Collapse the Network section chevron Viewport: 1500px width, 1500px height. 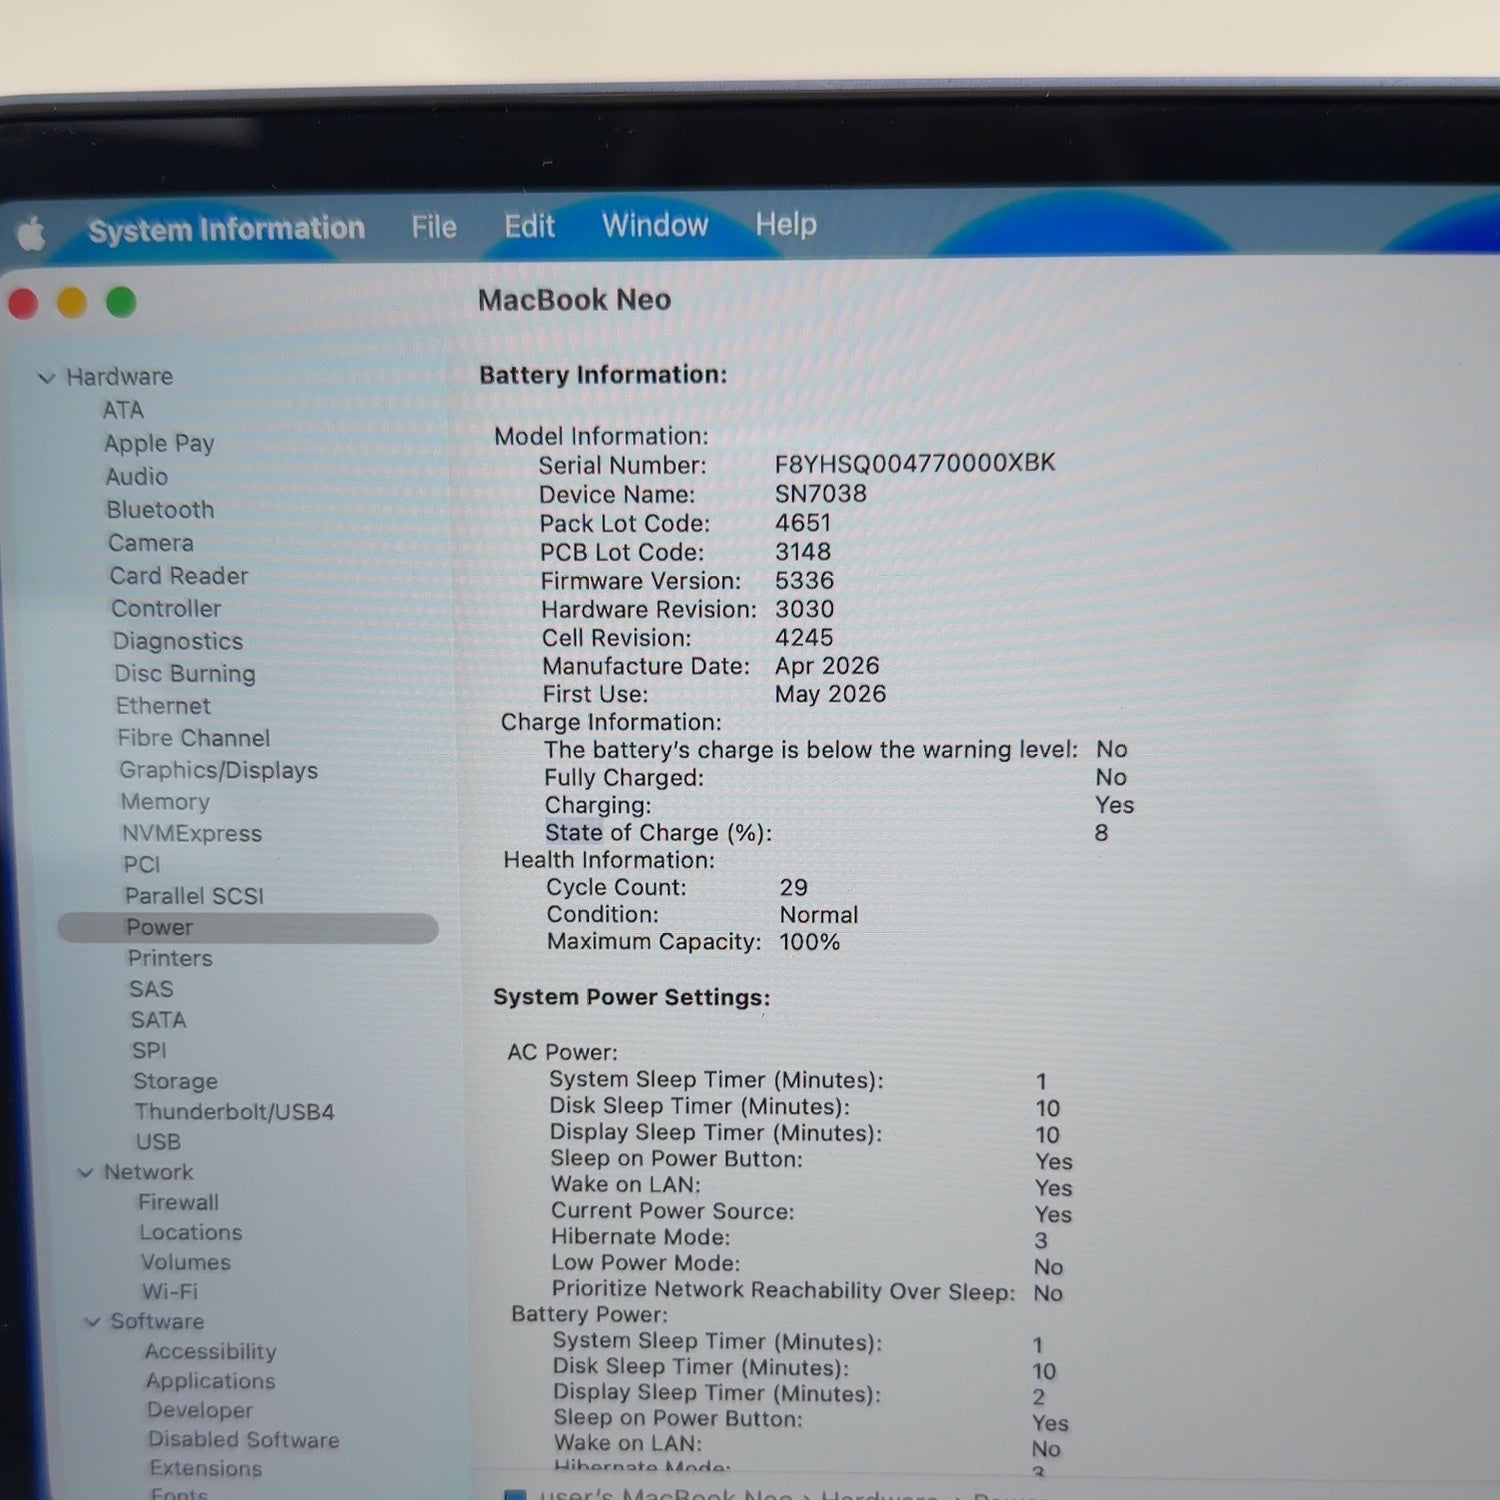coord(85,1172)
